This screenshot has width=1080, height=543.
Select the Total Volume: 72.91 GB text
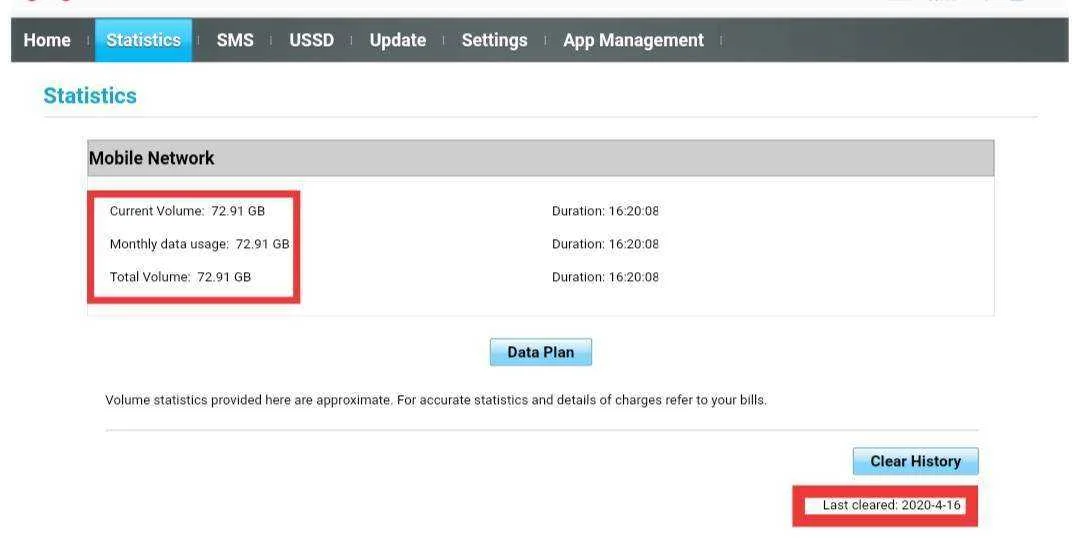[x=180, y=277]
